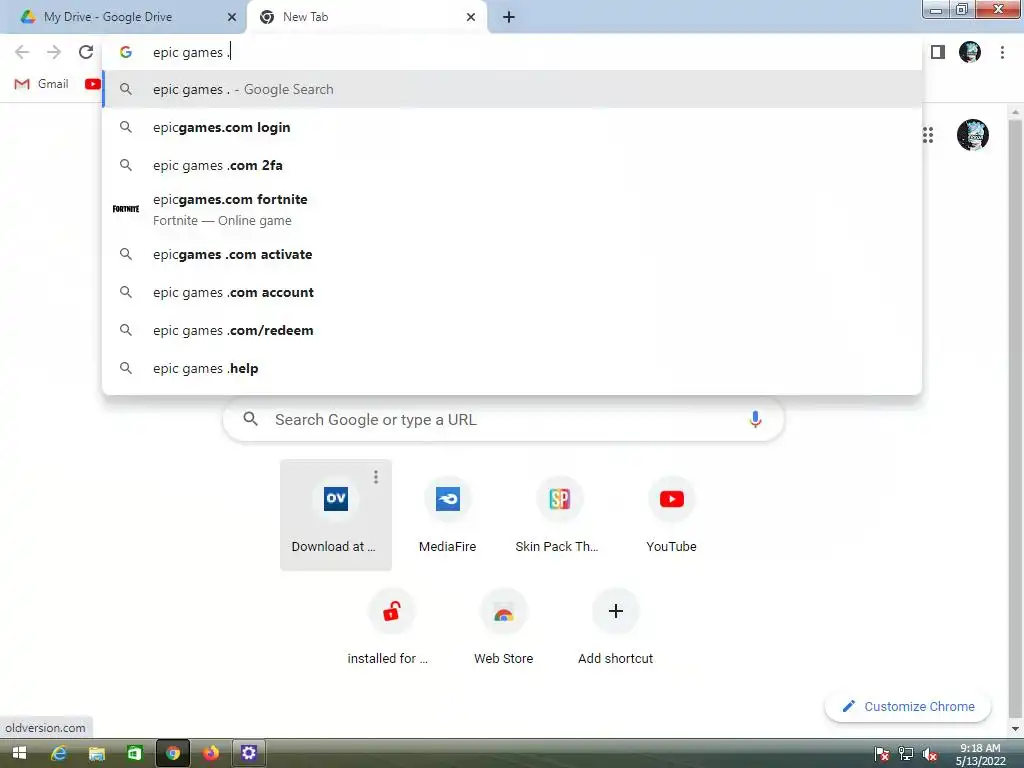
Task: Click Customize Chrome button
Action: point(908,707)
